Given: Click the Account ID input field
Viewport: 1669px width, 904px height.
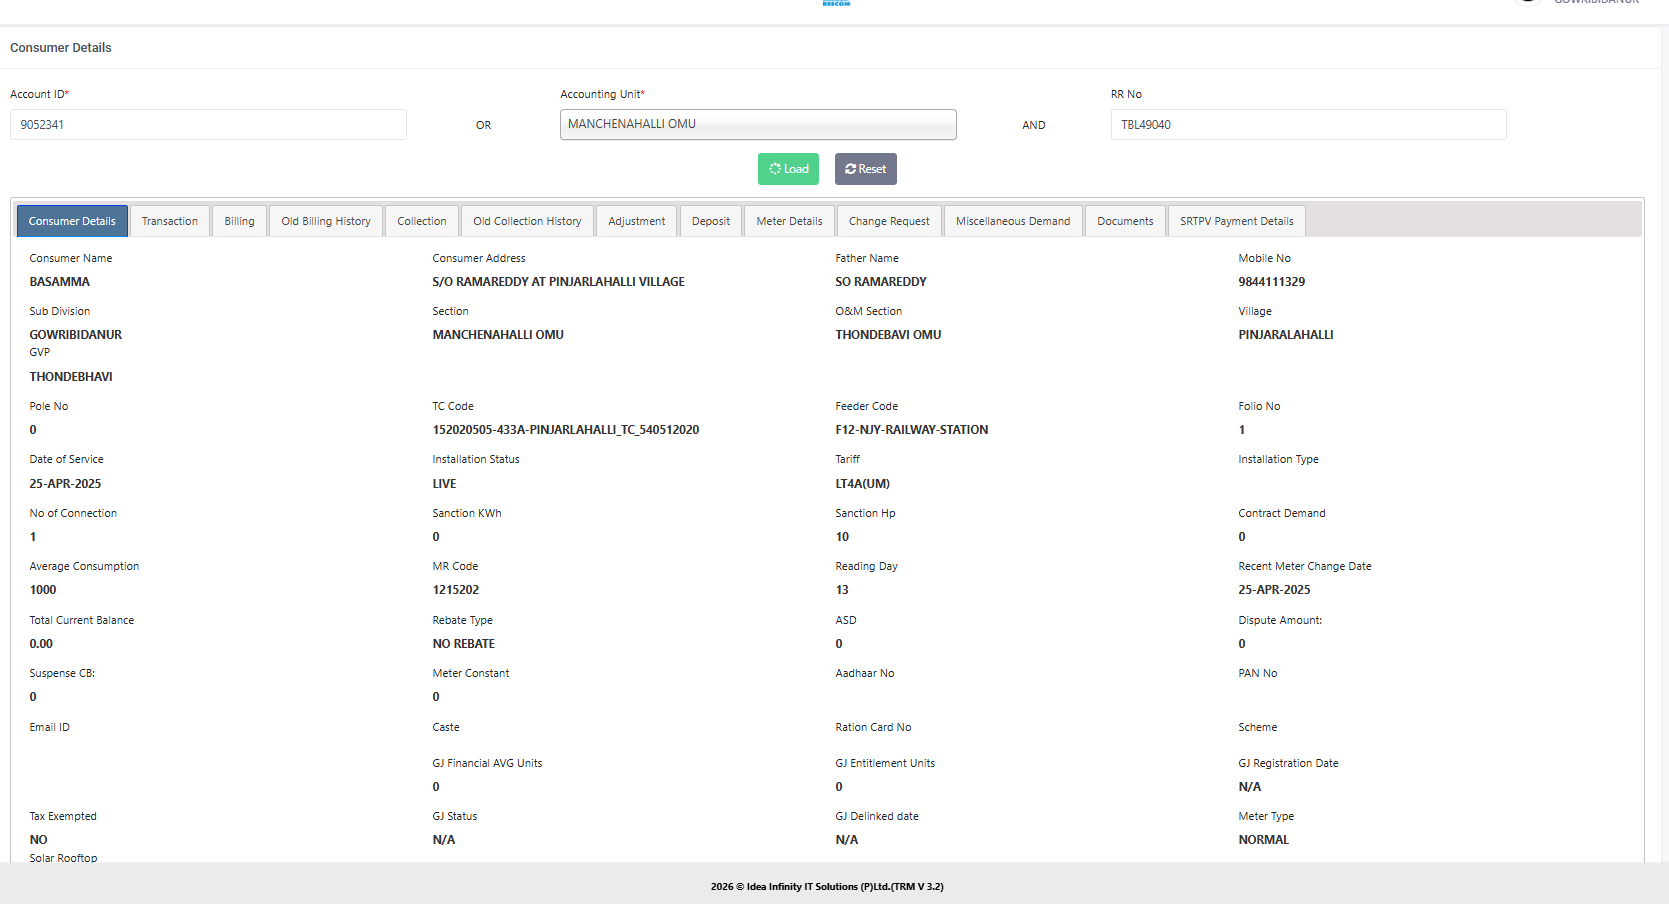Looking at the screenshot, I should pyautogui.click(x=208, y=125).
